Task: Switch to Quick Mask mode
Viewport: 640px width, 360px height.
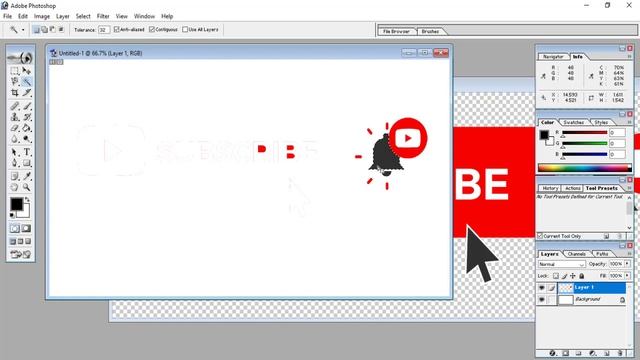Action: pyautogui.click(x=26, y=229)
